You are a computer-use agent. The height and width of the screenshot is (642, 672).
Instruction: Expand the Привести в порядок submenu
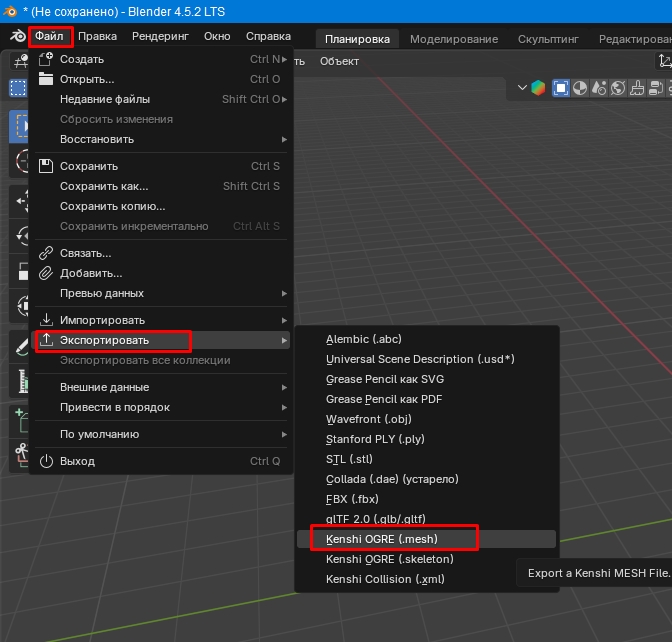pyautogui.click(x=284, y=408)
